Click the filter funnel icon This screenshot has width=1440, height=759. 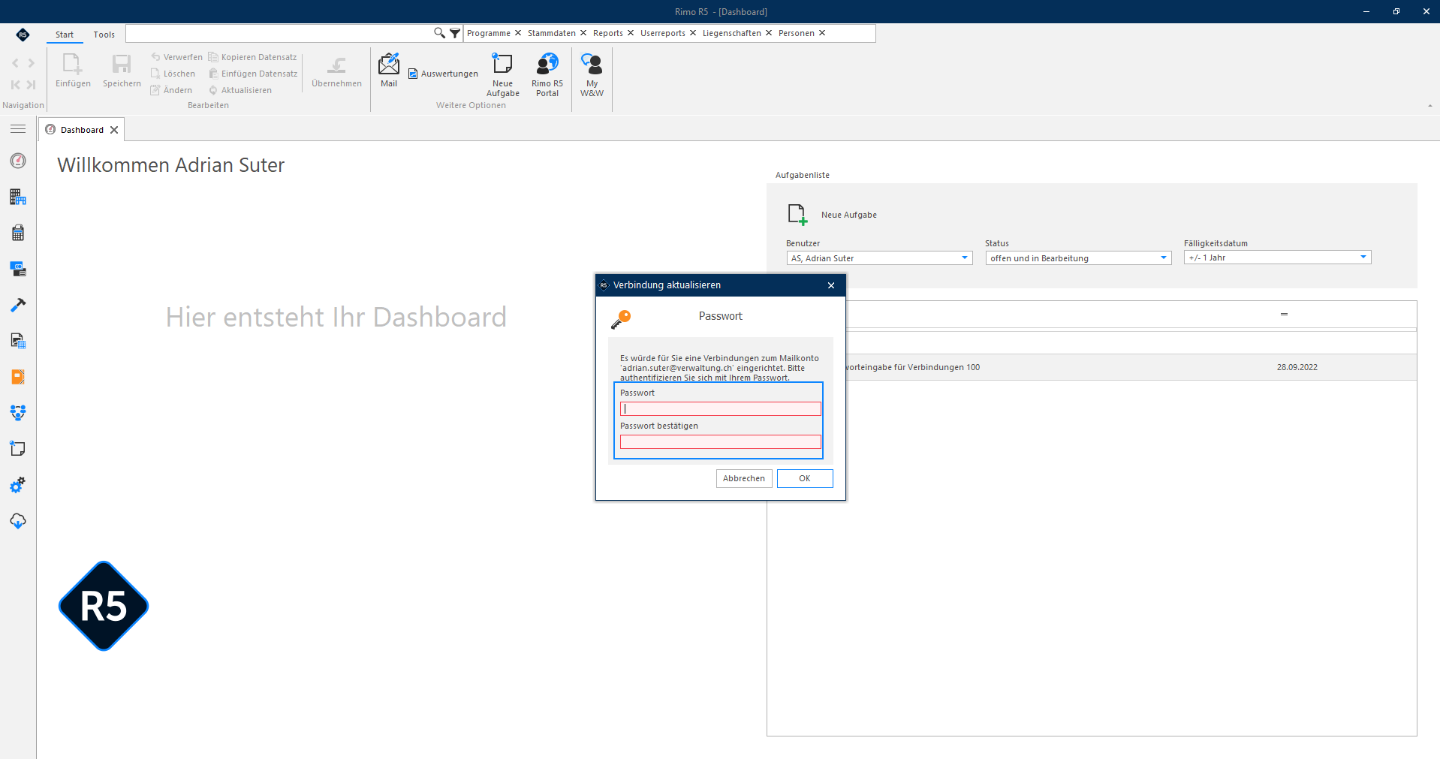455,33
